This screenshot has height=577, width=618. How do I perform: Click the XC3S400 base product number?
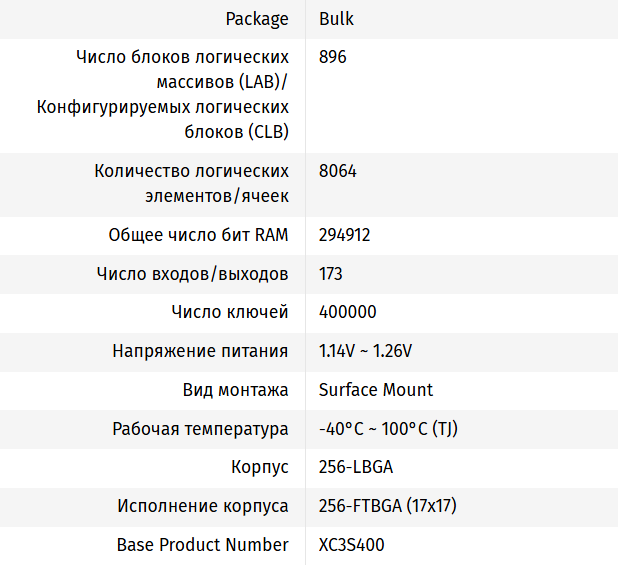[352, 545]
